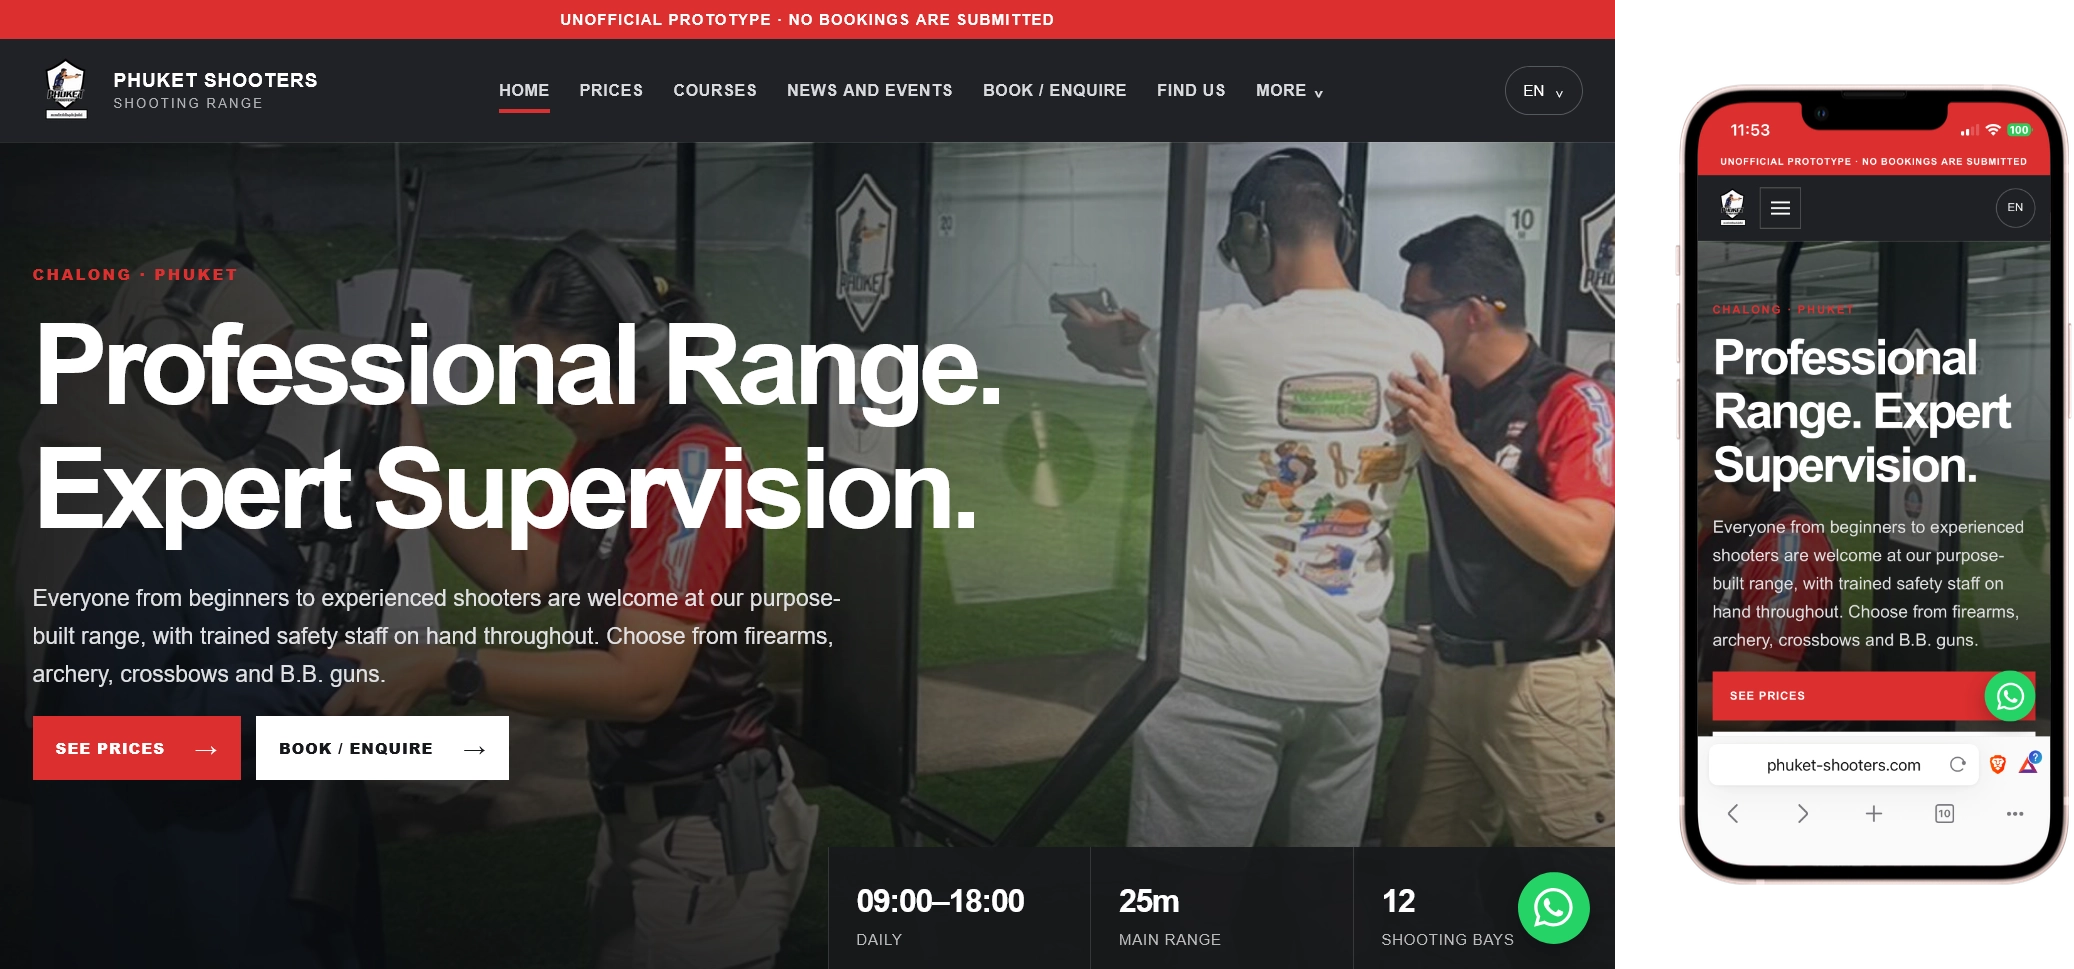Tap the Brave shield icon in phone browser
This screenshot has width=2074, height=969.
tap(1997, 765)
